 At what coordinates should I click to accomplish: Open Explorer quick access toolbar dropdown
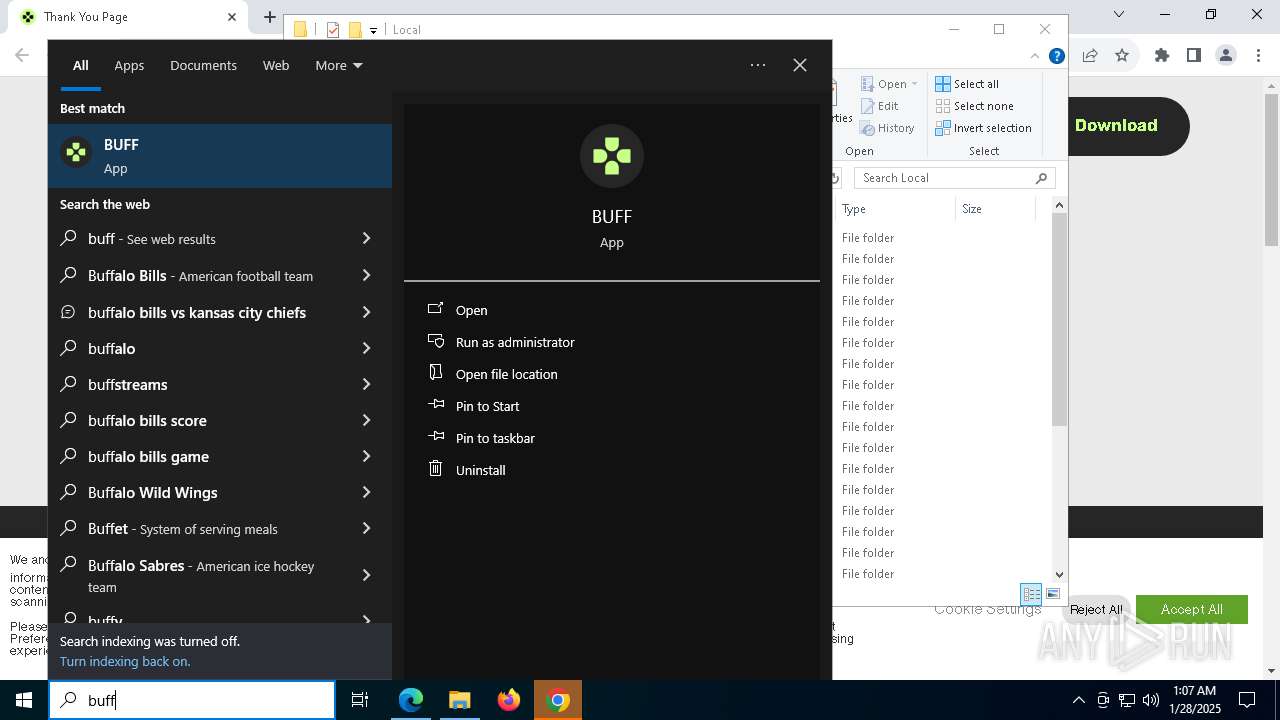tap(373, 30)
